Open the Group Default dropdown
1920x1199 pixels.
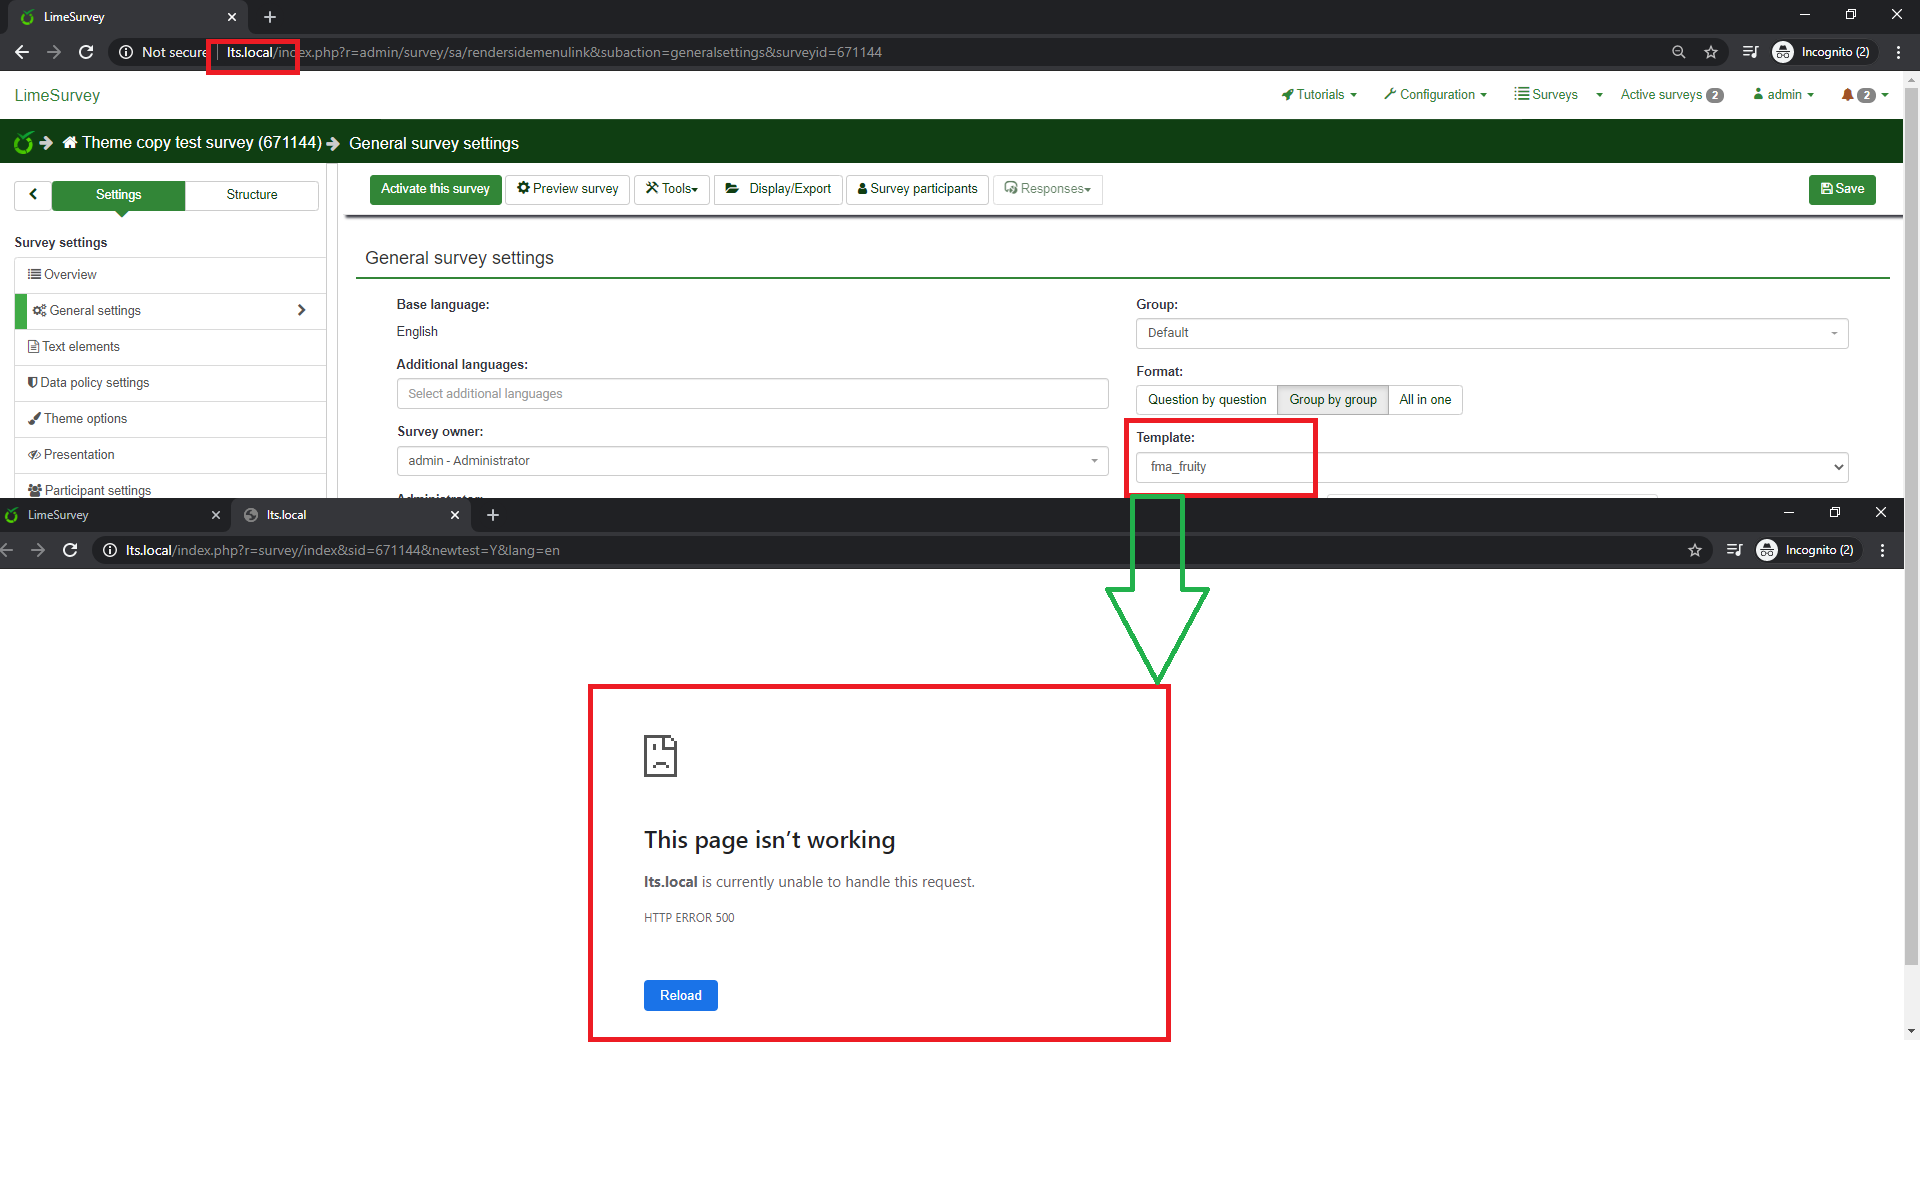pyautogui.click(x=1491, y=333)
